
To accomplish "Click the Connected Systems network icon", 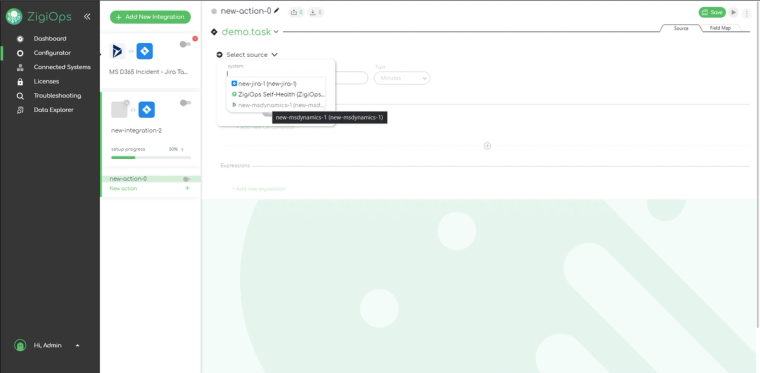I will pyautogui.click(x=20, y=67).
